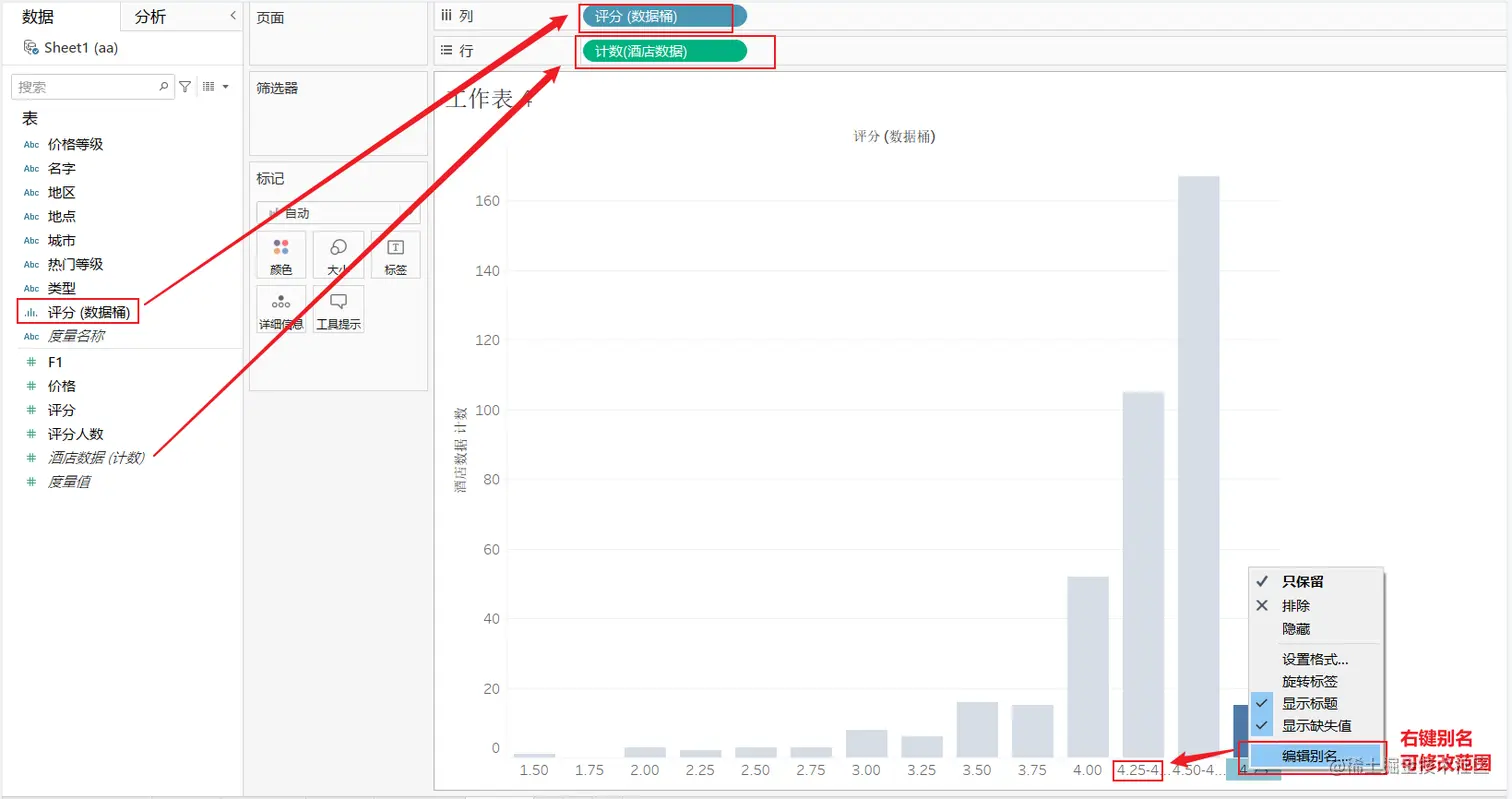The image size is (1512, 799).
Task: Click the 评分 (数据桶) pill on columns shelf
Action: (664, 16)
